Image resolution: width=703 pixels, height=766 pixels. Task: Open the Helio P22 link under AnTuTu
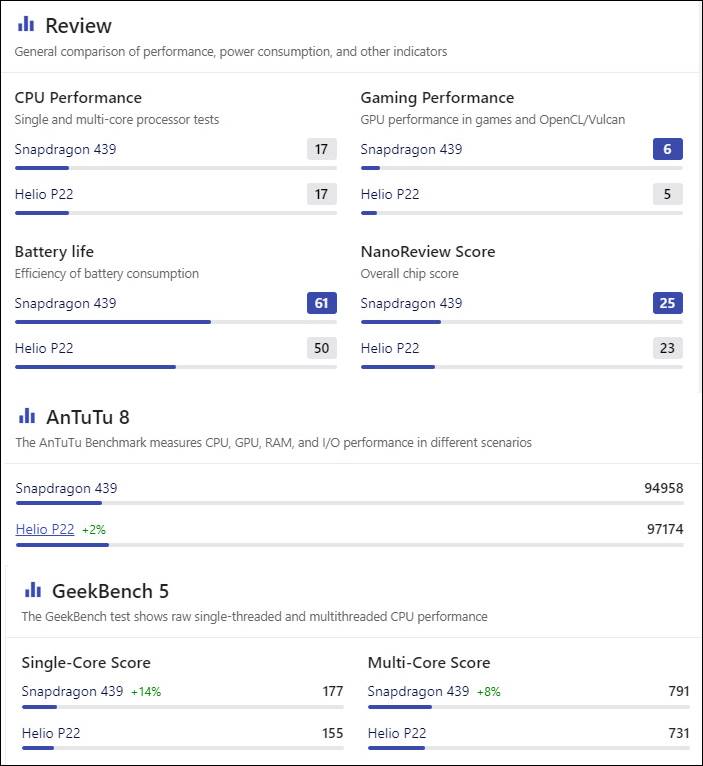tap(45, 529)
